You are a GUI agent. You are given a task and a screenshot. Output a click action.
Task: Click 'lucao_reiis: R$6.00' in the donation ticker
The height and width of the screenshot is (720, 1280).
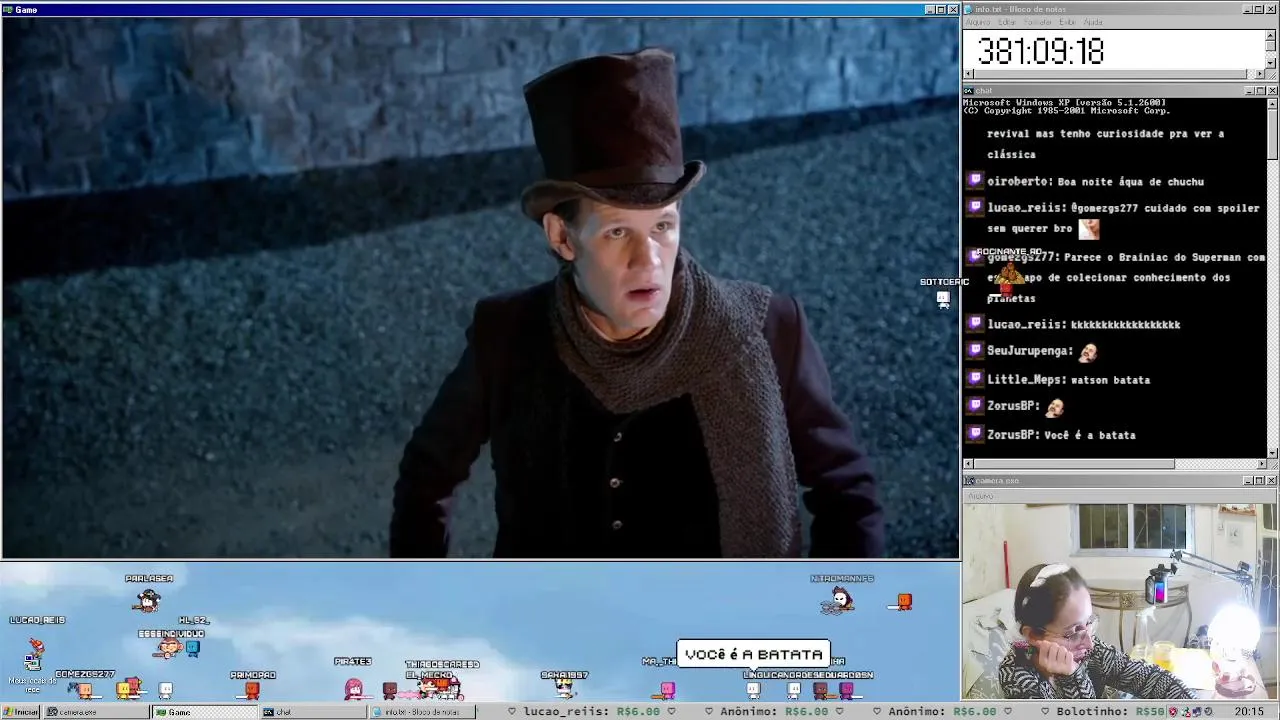[592, 712]
